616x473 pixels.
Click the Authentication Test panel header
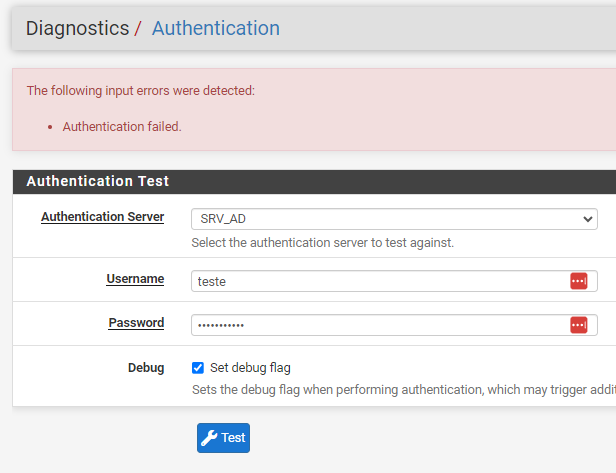click(98, 181)
